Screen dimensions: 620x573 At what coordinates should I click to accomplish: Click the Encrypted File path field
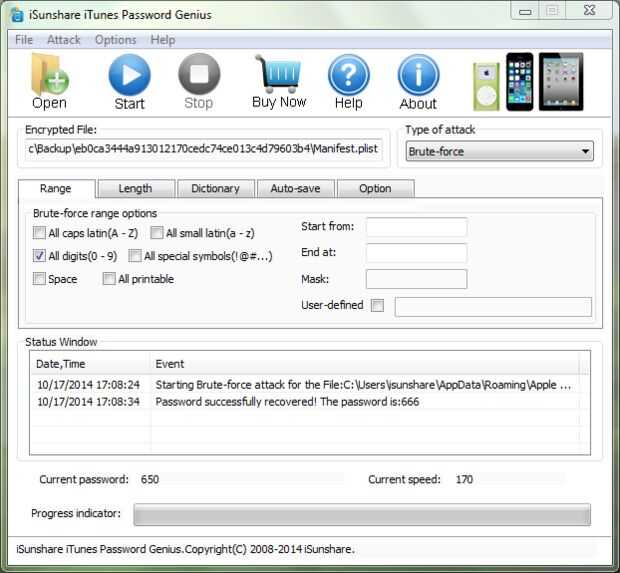tap(204, 149)
